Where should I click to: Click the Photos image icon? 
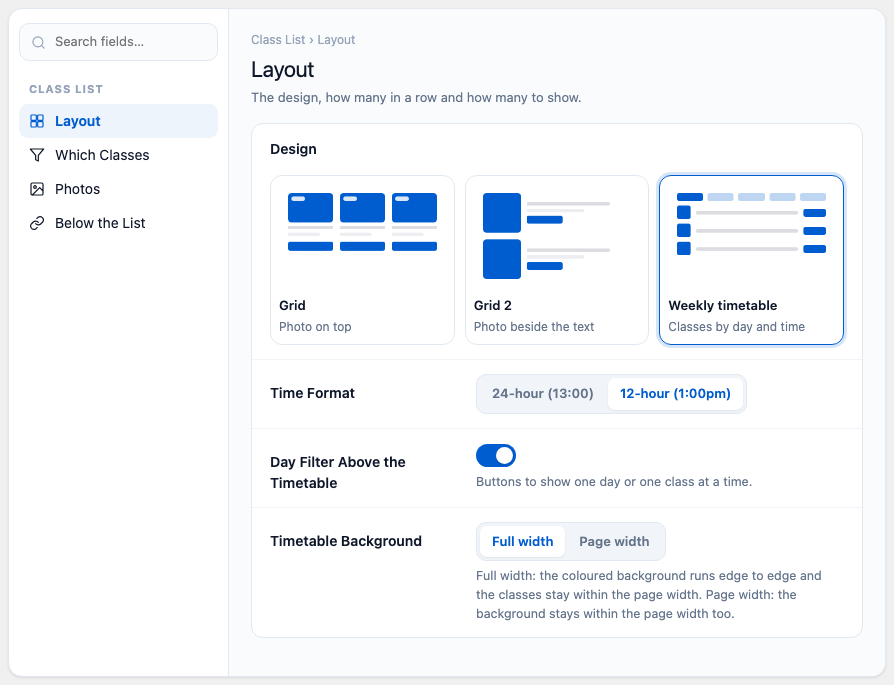point(37,189)
